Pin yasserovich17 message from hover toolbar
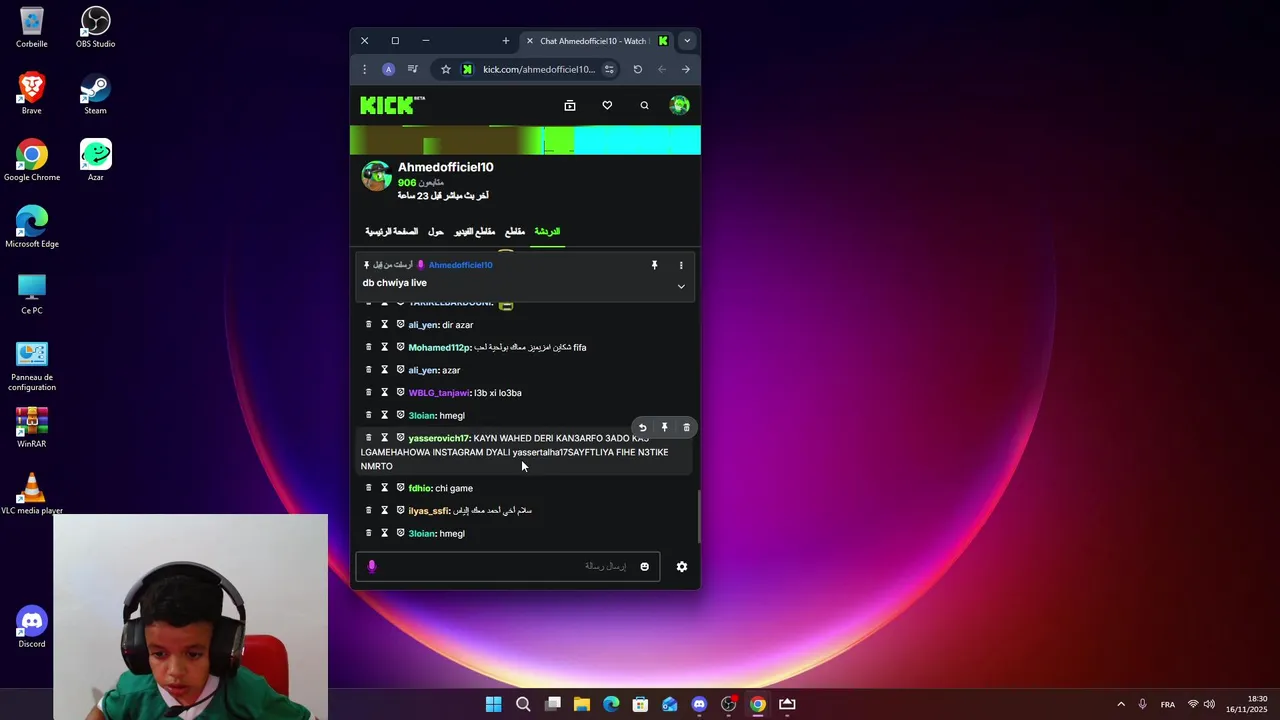This screenshot has width=1280, height=720. pyautogui.click(x=664, y=428)
